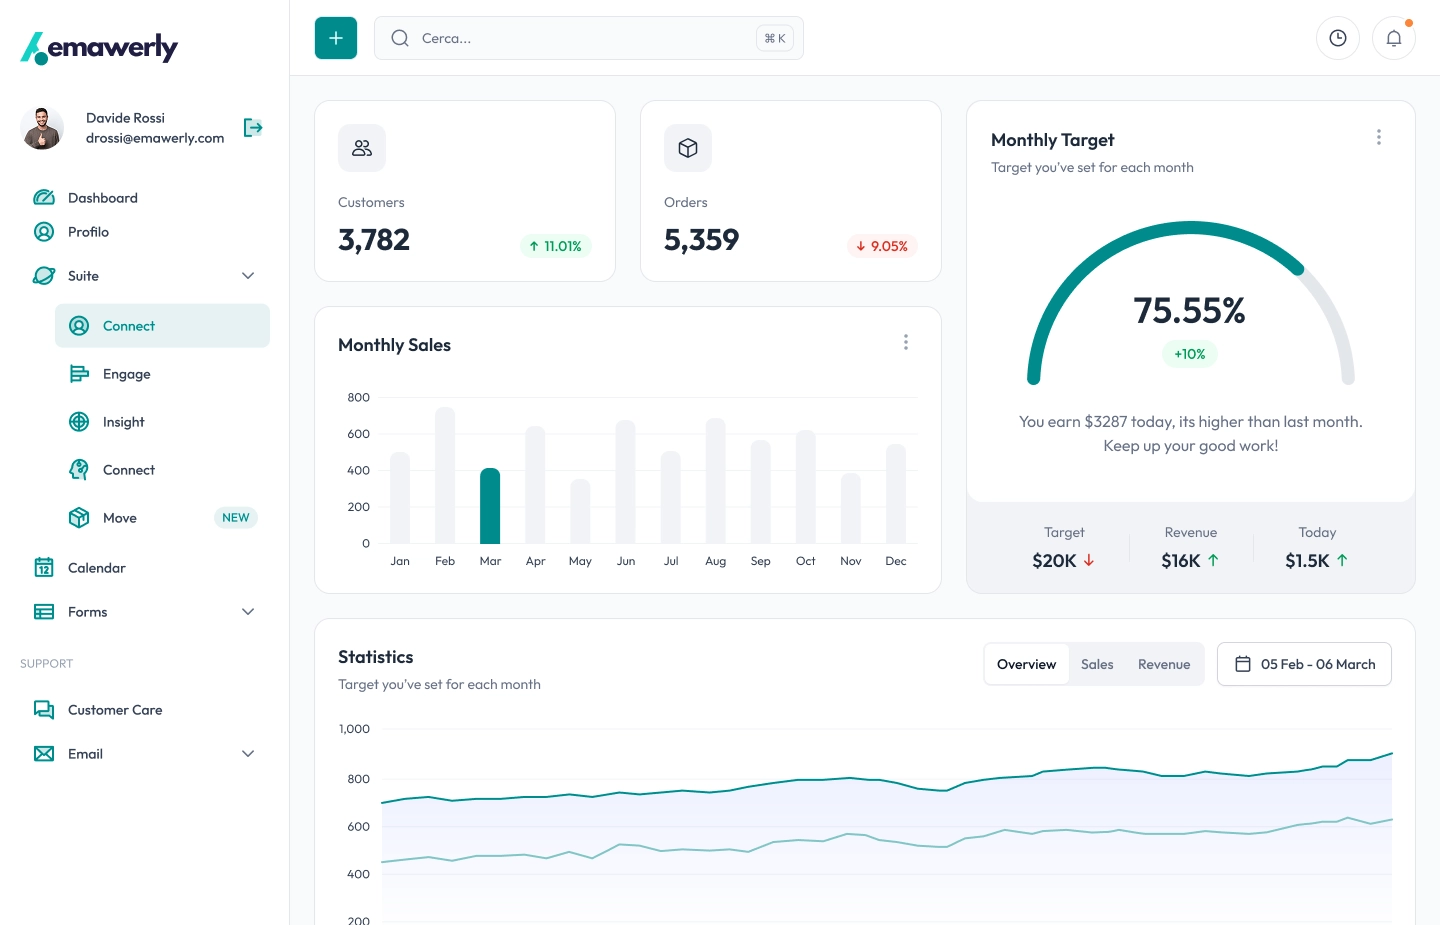Open the notifications bell

[1393, 38]
